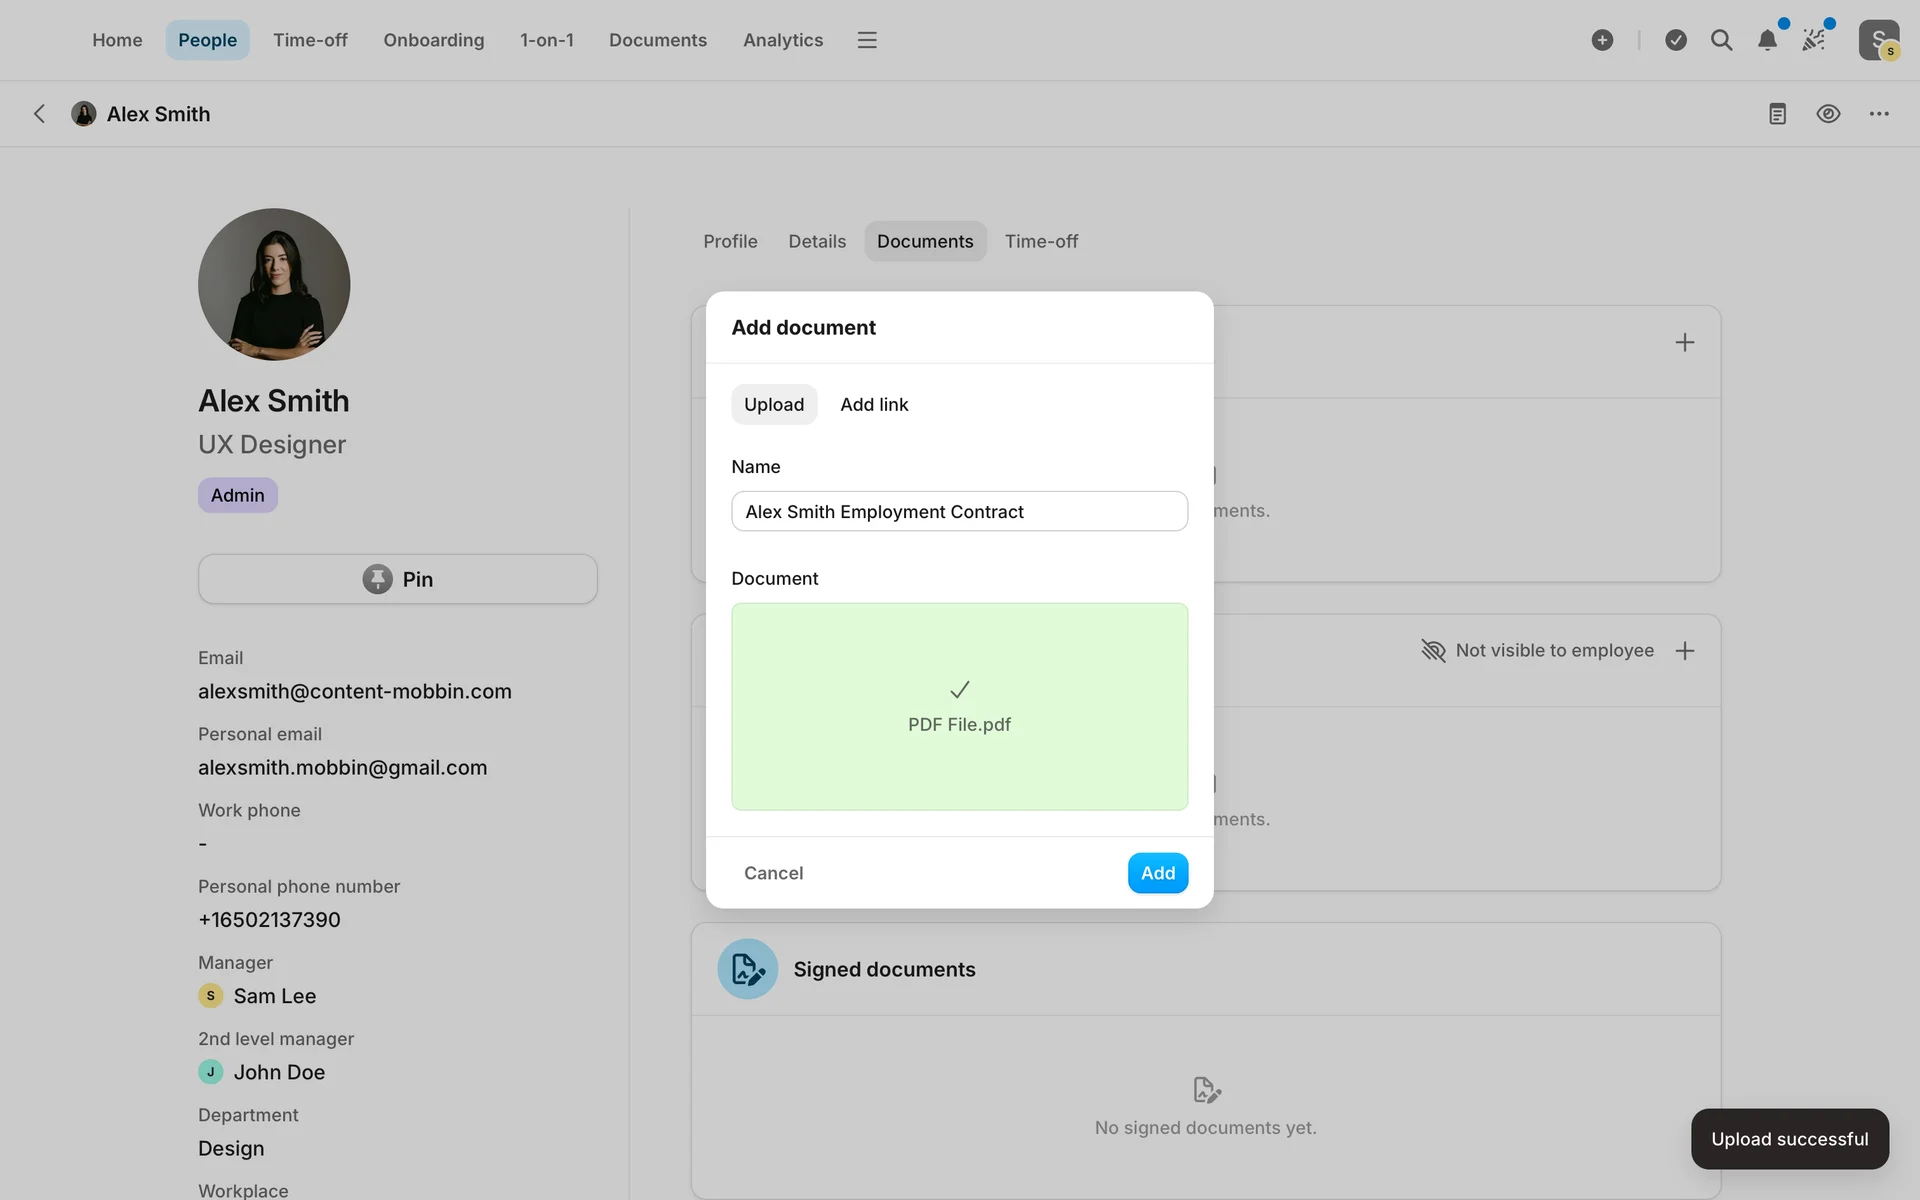
Task: Click the Not visible to employee indicator
Action: [x=1538, y=651]
